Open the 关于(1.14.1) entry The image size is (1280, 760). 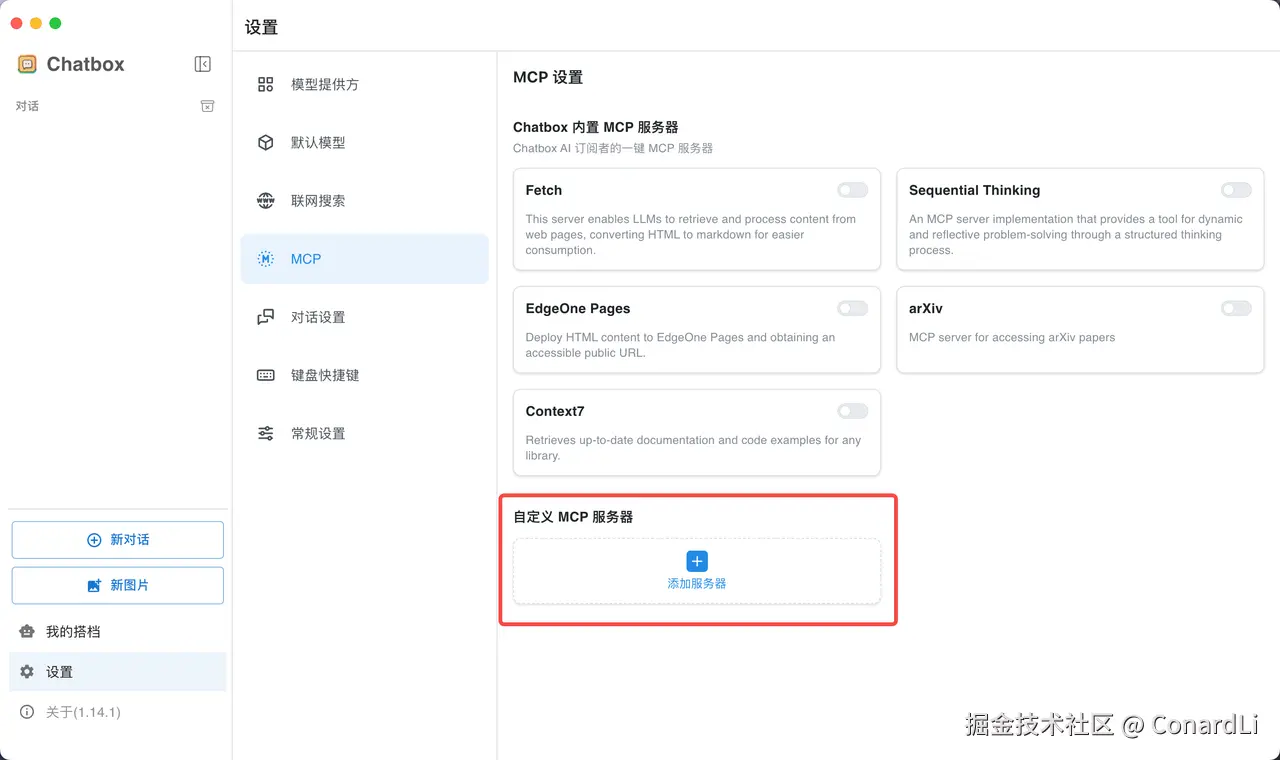click(x=117, y=712)
